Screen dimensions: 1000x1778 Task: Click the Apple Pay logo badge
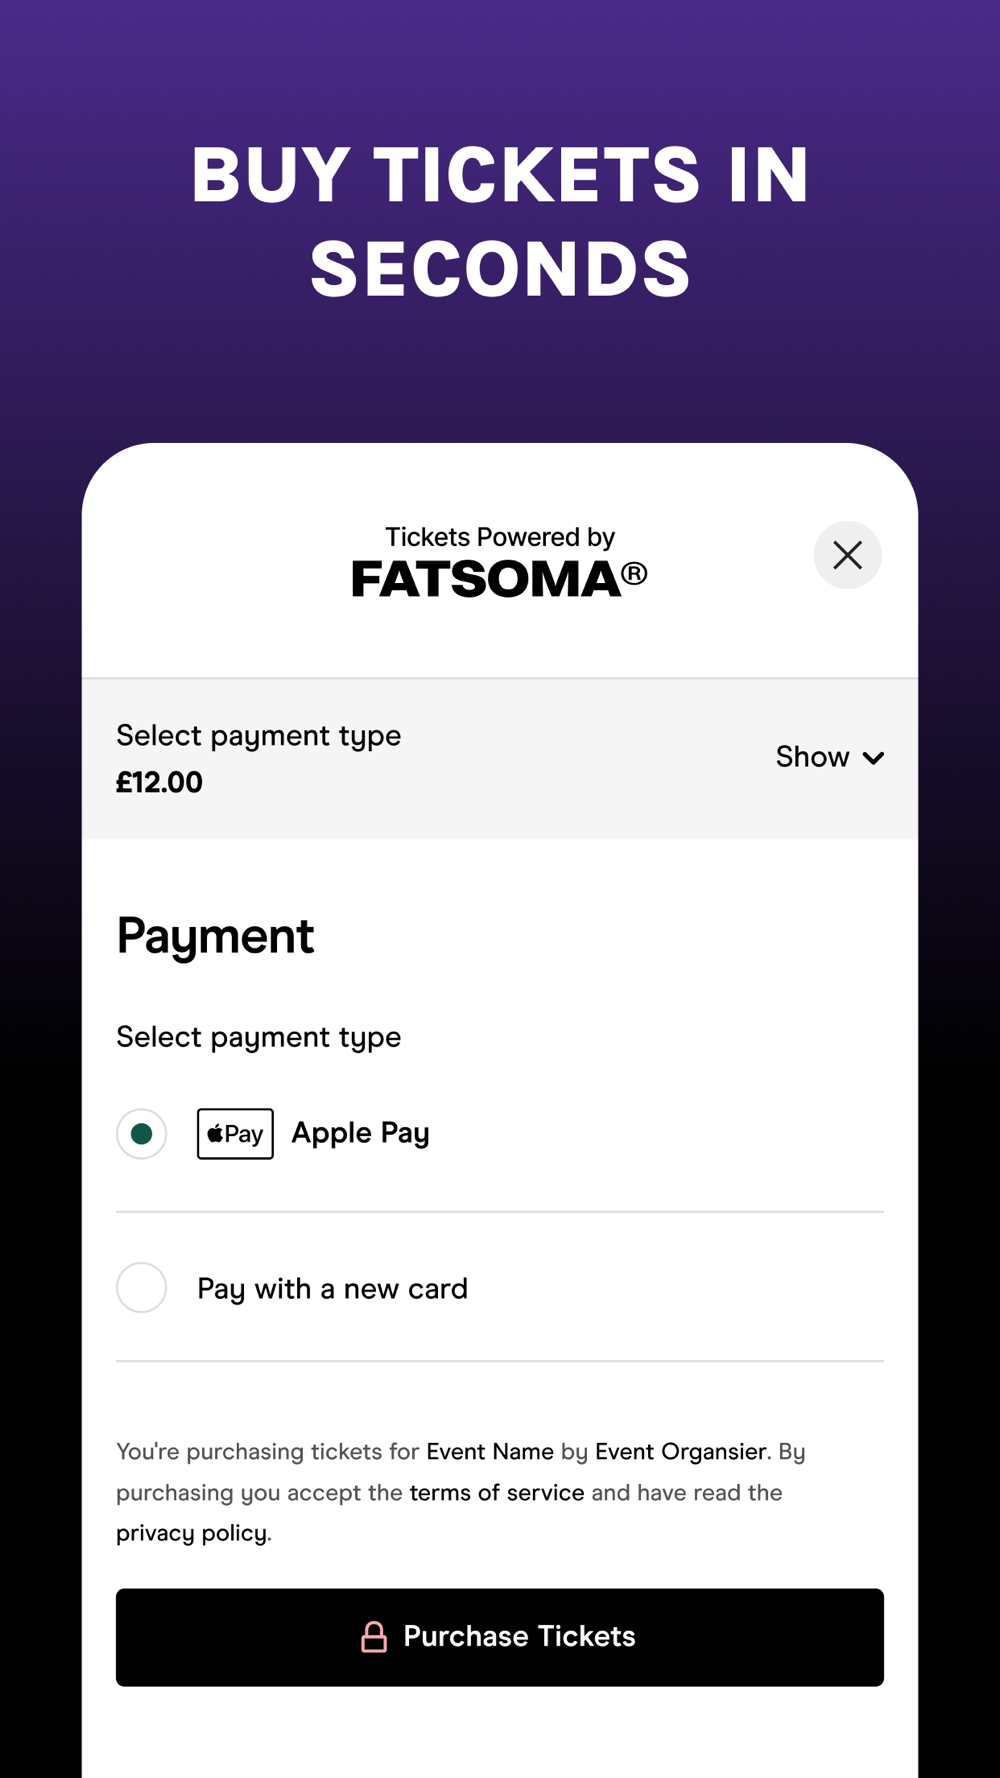pos(235,1133)
